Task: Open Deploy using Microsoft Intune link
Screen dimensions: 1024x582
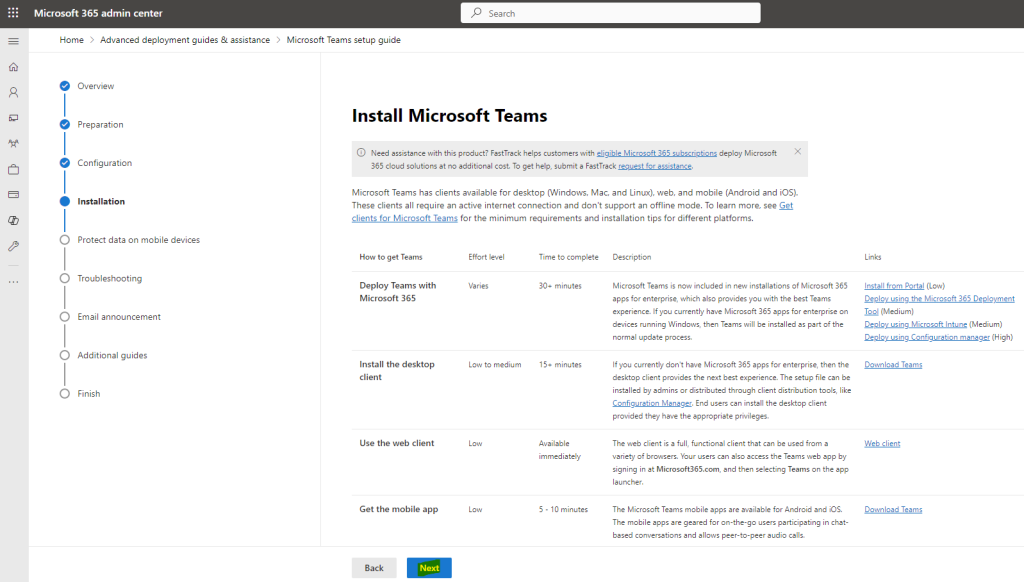Action: (916, 324)
